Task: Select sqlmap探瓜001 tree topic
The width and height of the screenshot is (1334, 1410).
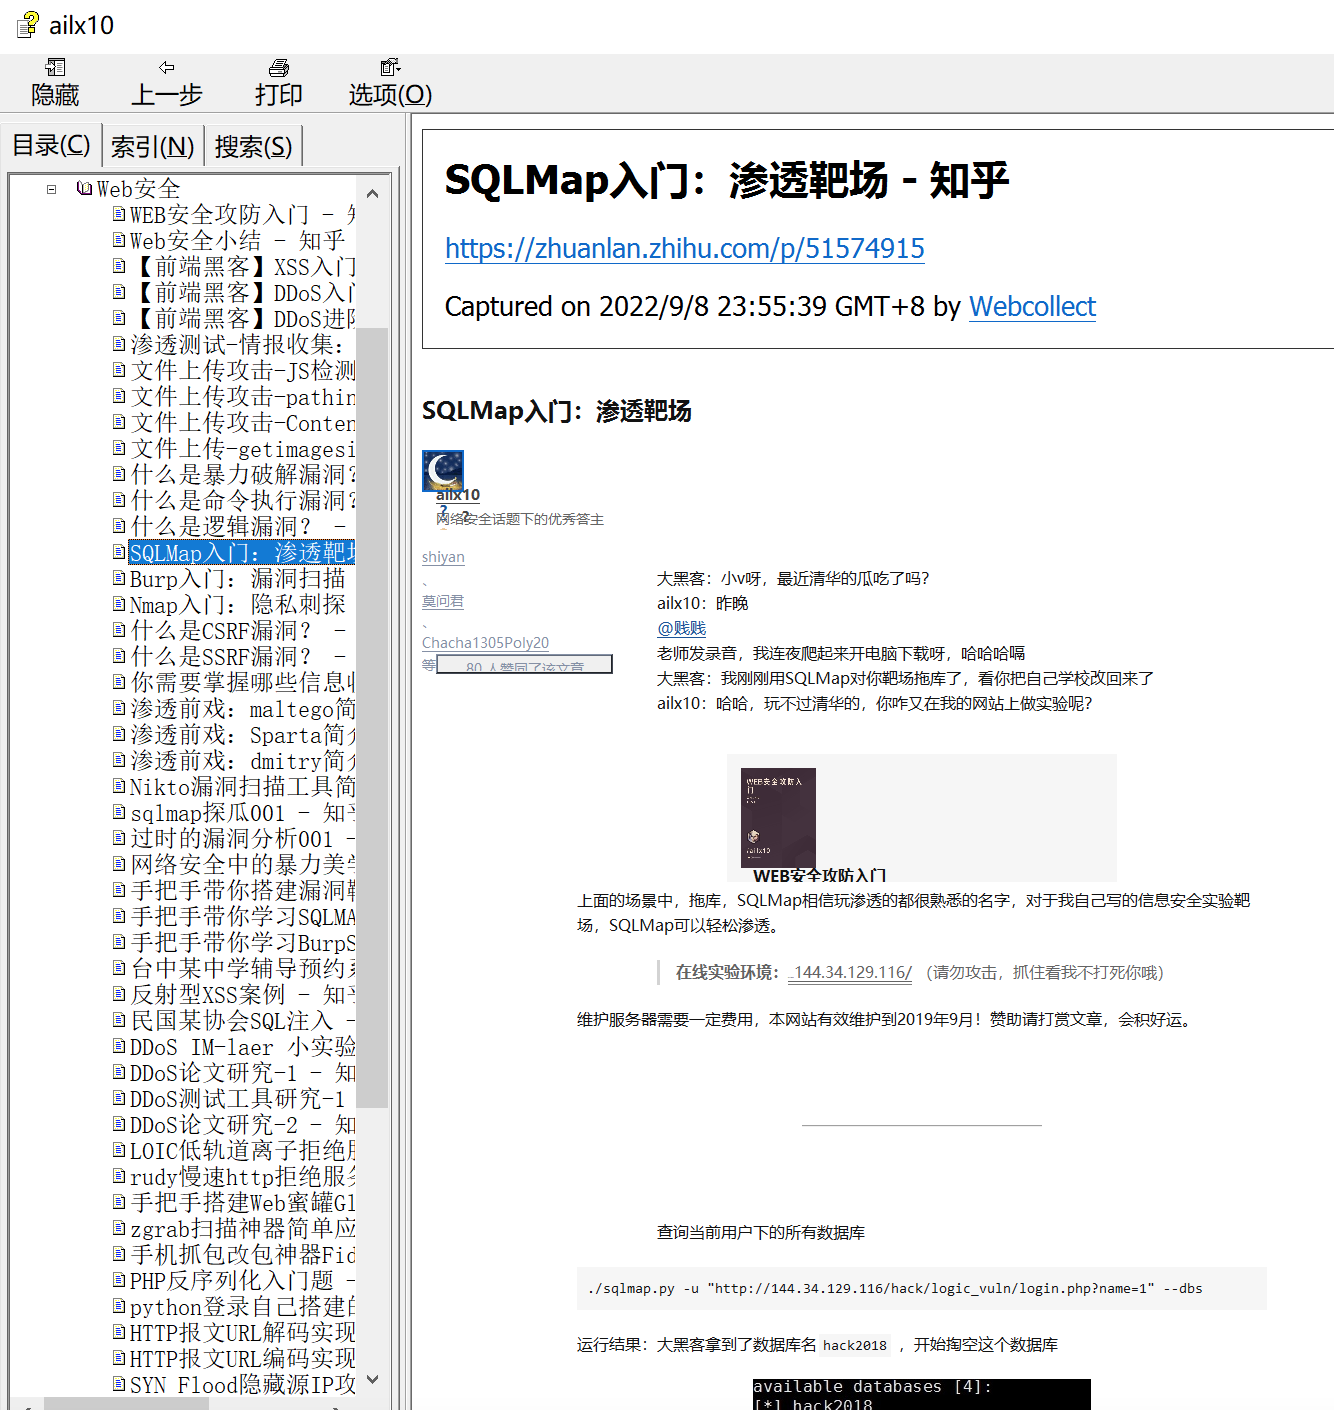Action: click(x=241, y=812)
